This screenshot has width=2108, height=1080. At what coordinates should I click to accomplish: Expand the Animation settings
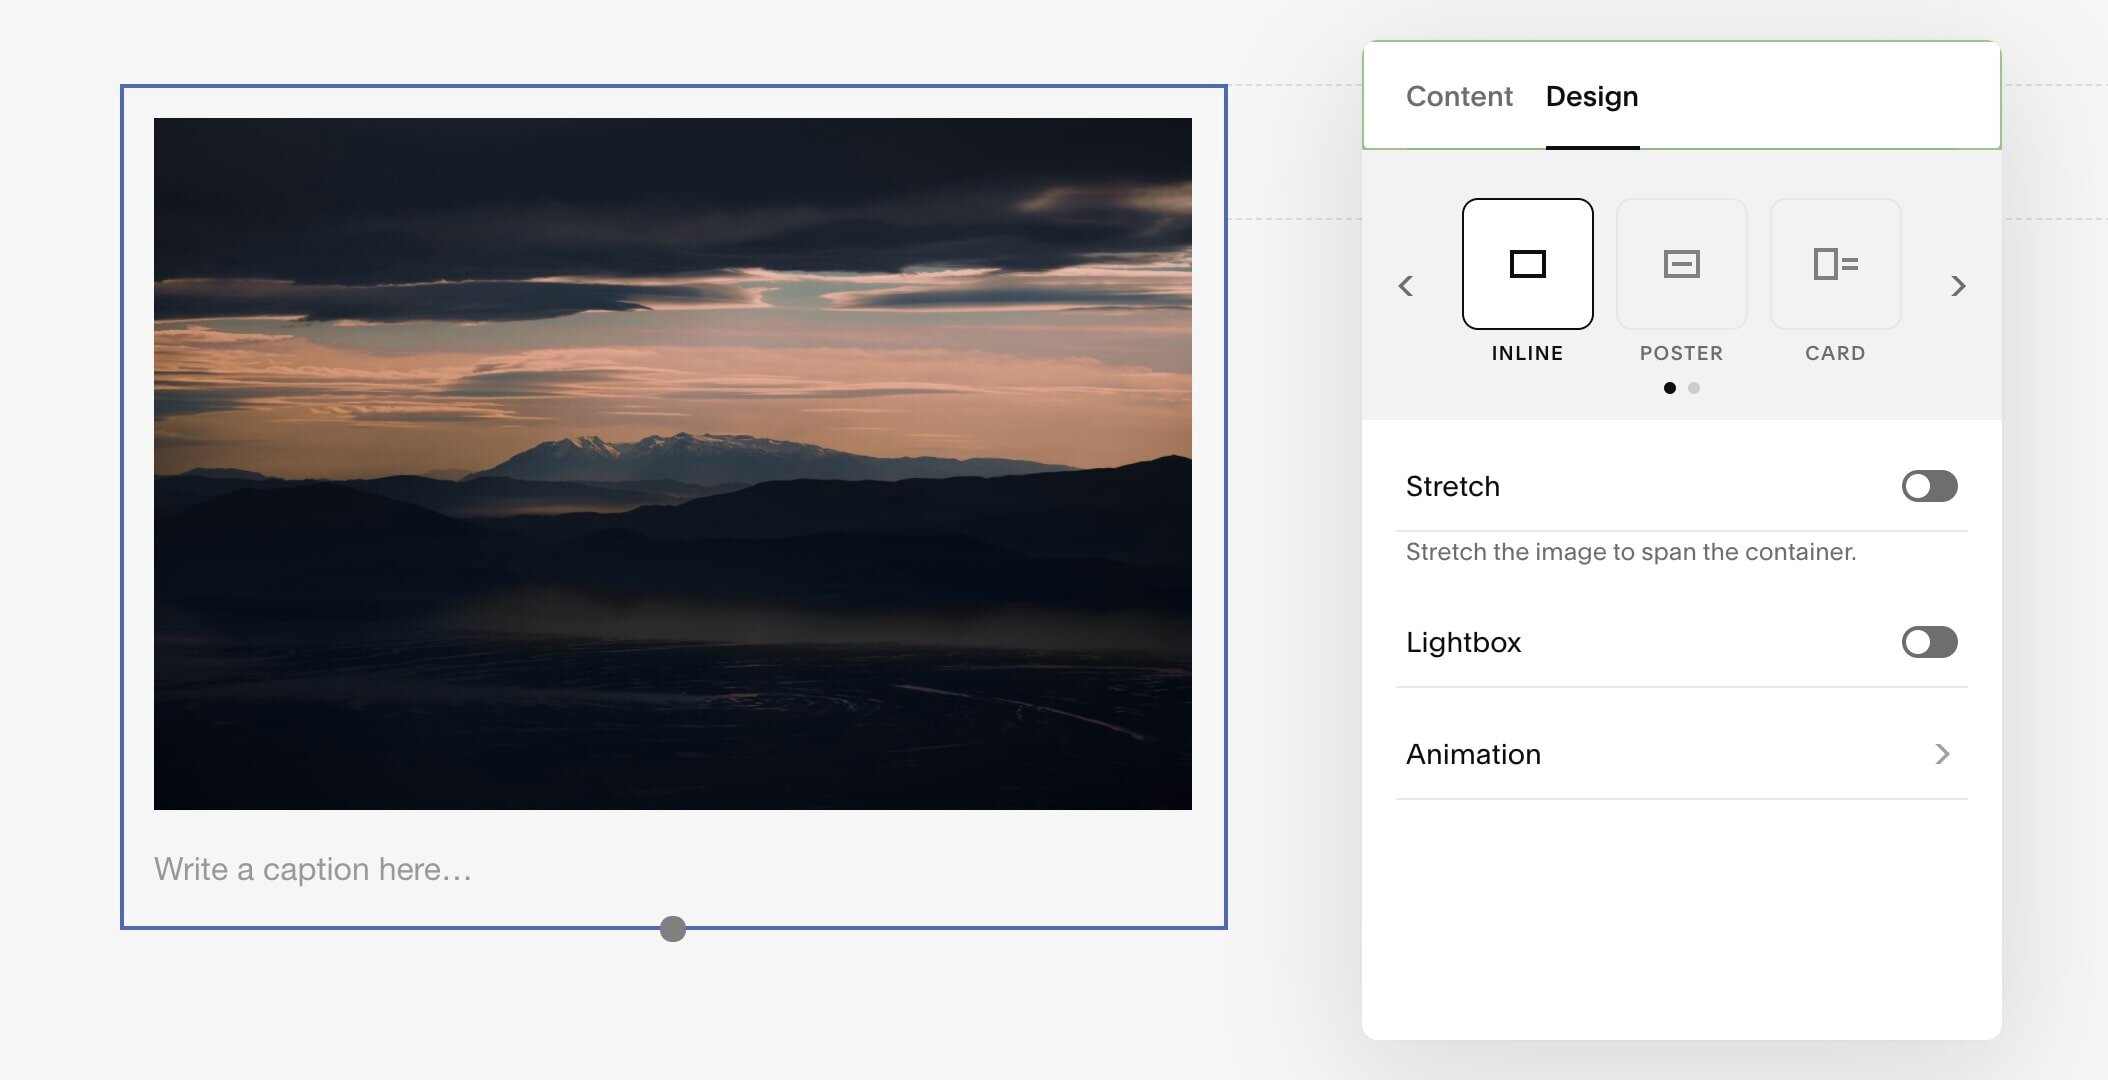pyautogui.click(x=1681, y=754)
